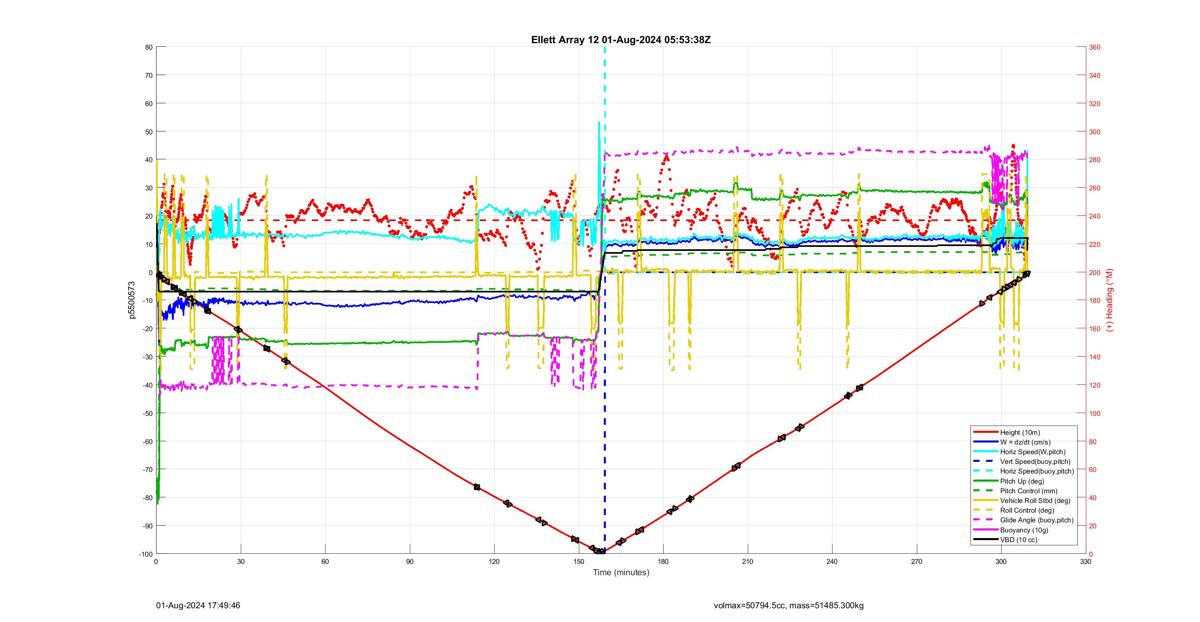Click x-axis time tick label "300"

(1001, 563)
